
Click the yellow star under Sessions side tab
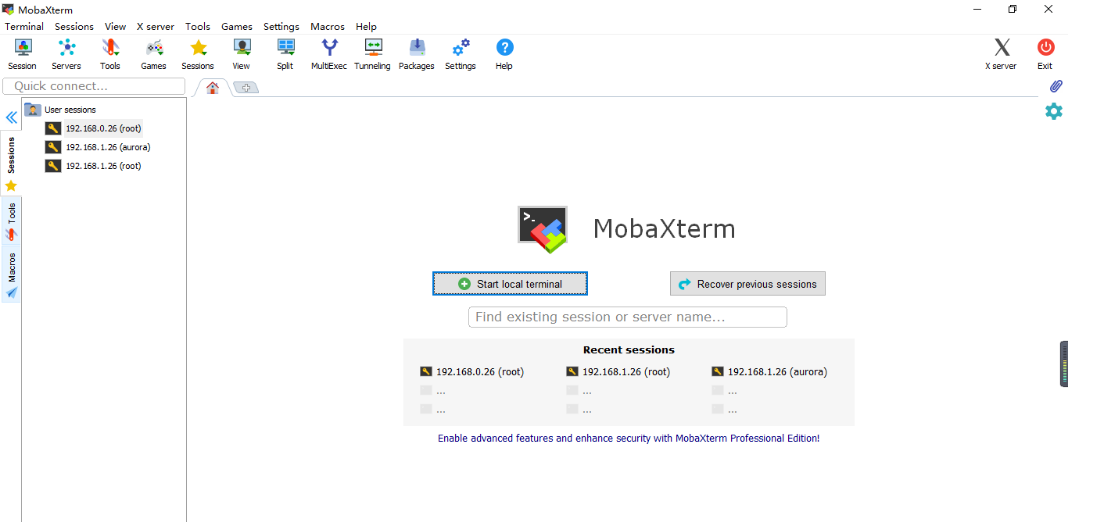11,186
